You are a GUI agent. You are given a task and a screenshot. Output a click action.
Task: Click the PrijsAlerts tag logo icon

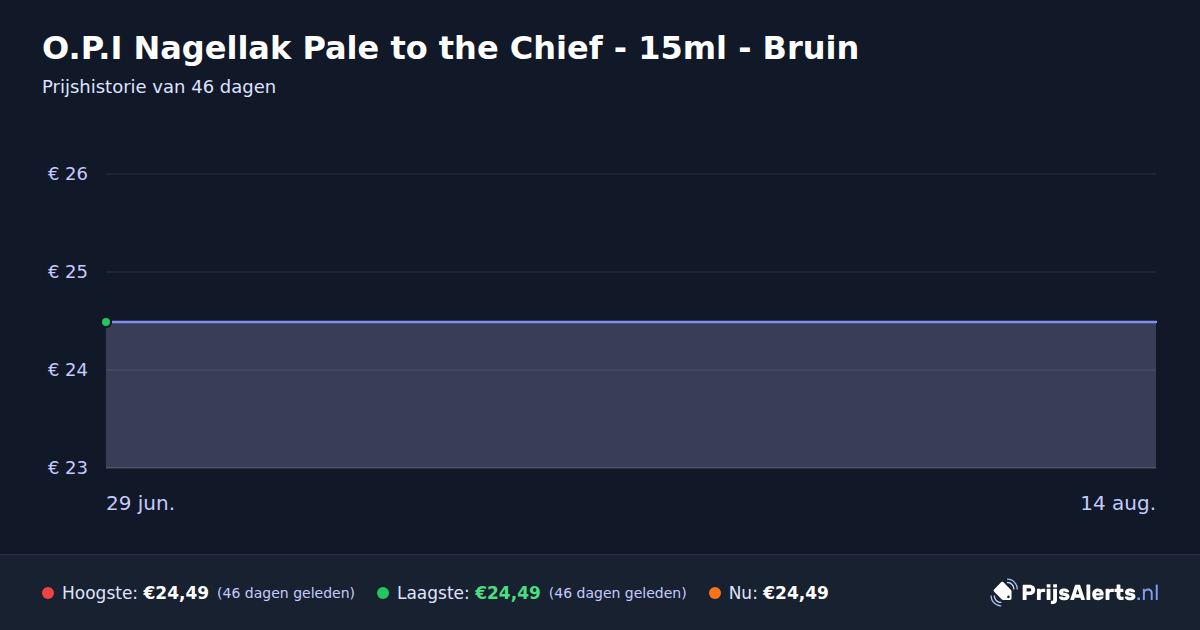pyautogui.click(x=1003, y=592)
